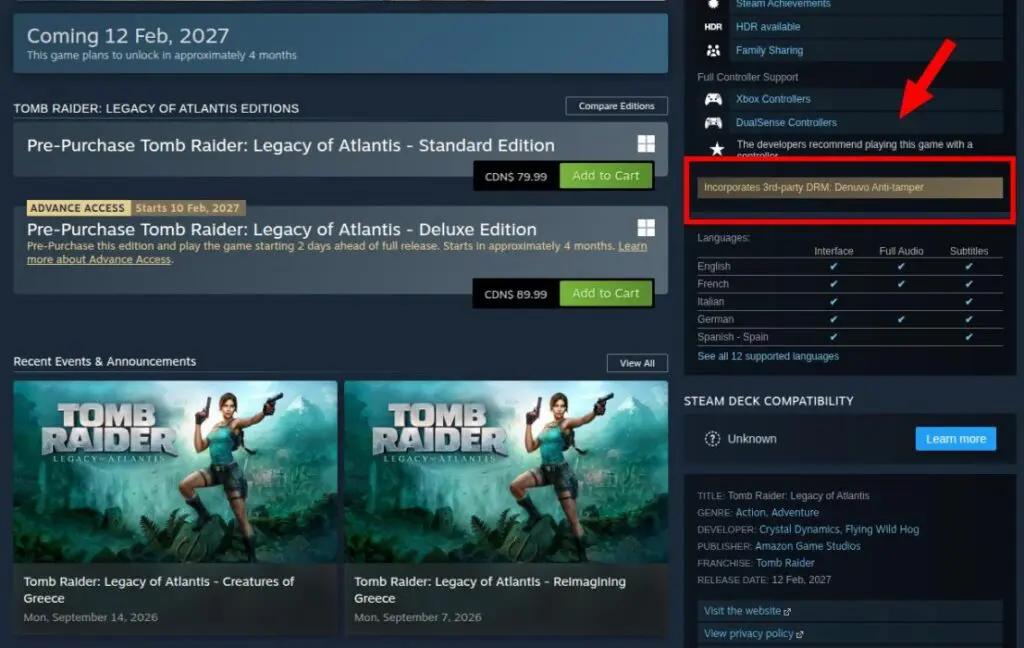Open the Xbox Controllers link
This screenshot has height=648, width=1024.
773,99
